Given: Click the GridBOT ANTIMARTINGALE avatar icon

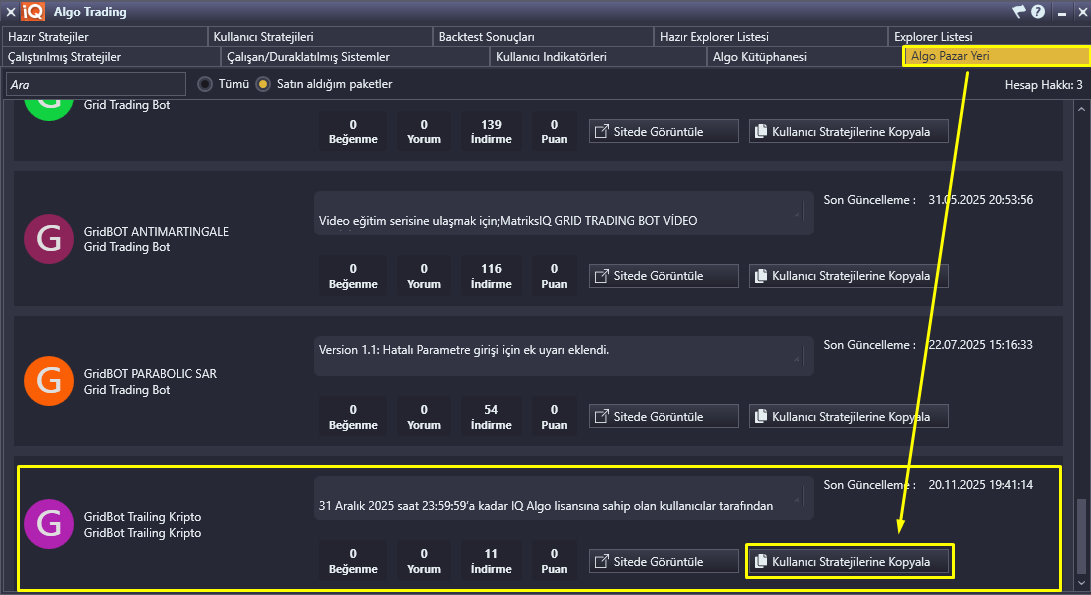Looking at the screenshot, I should [x=49, y=239].
